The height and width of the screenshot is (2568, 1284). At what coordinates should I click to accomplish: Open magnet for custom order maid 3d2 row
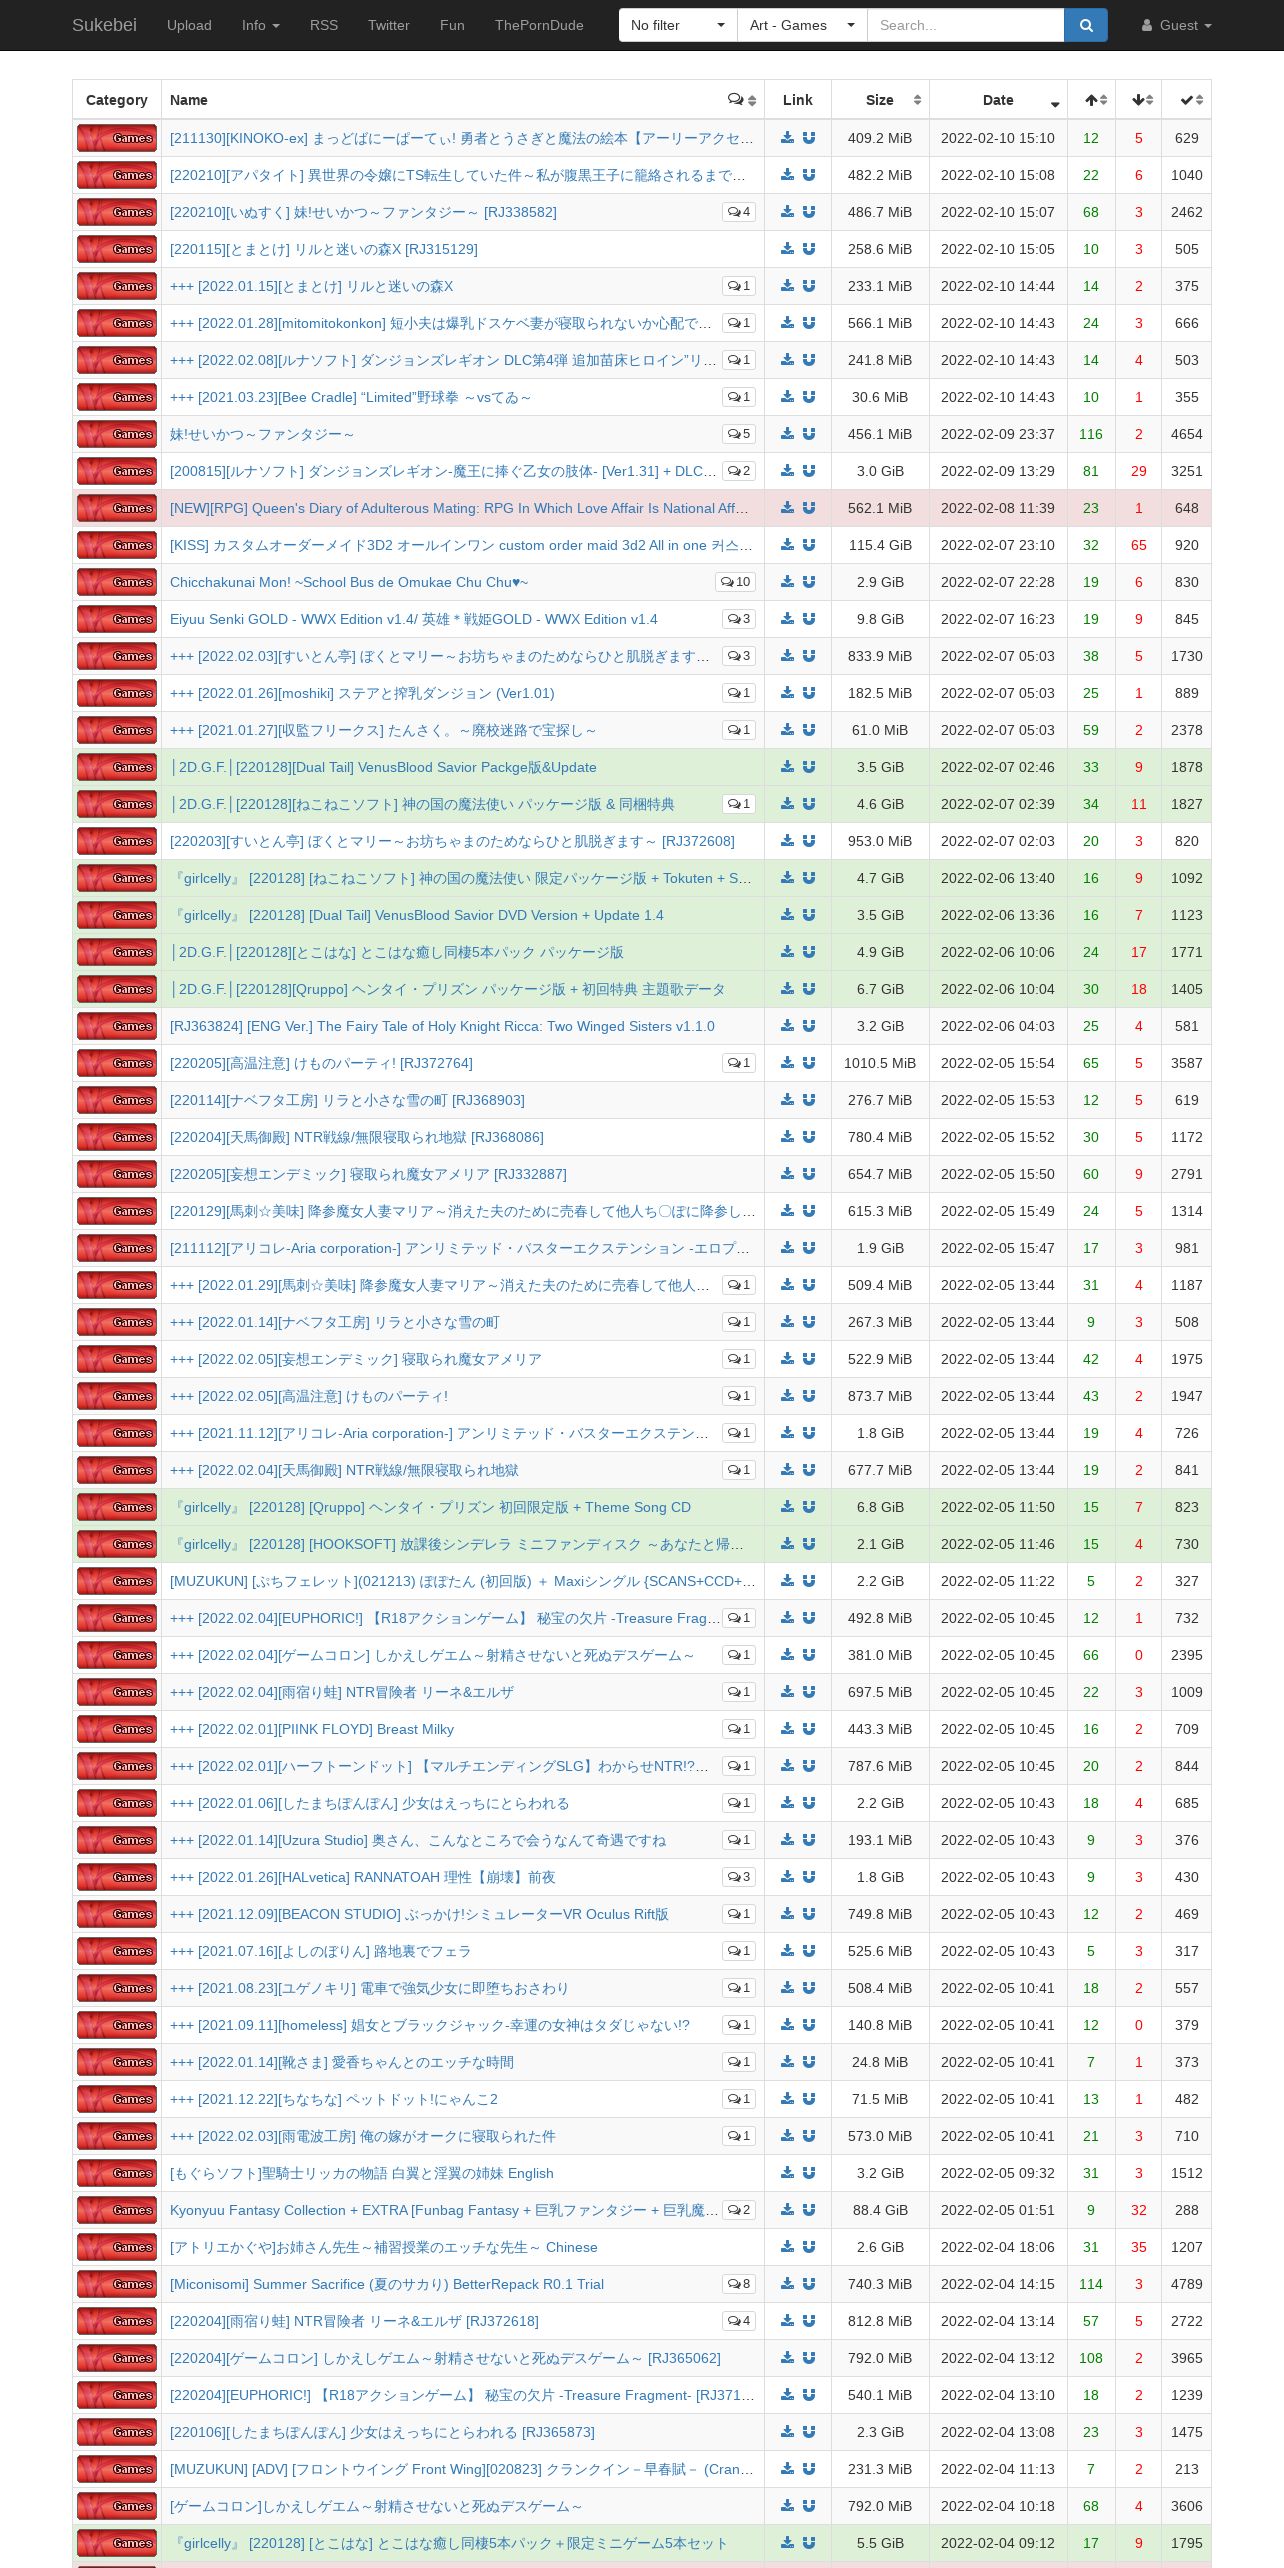[809, 545]
